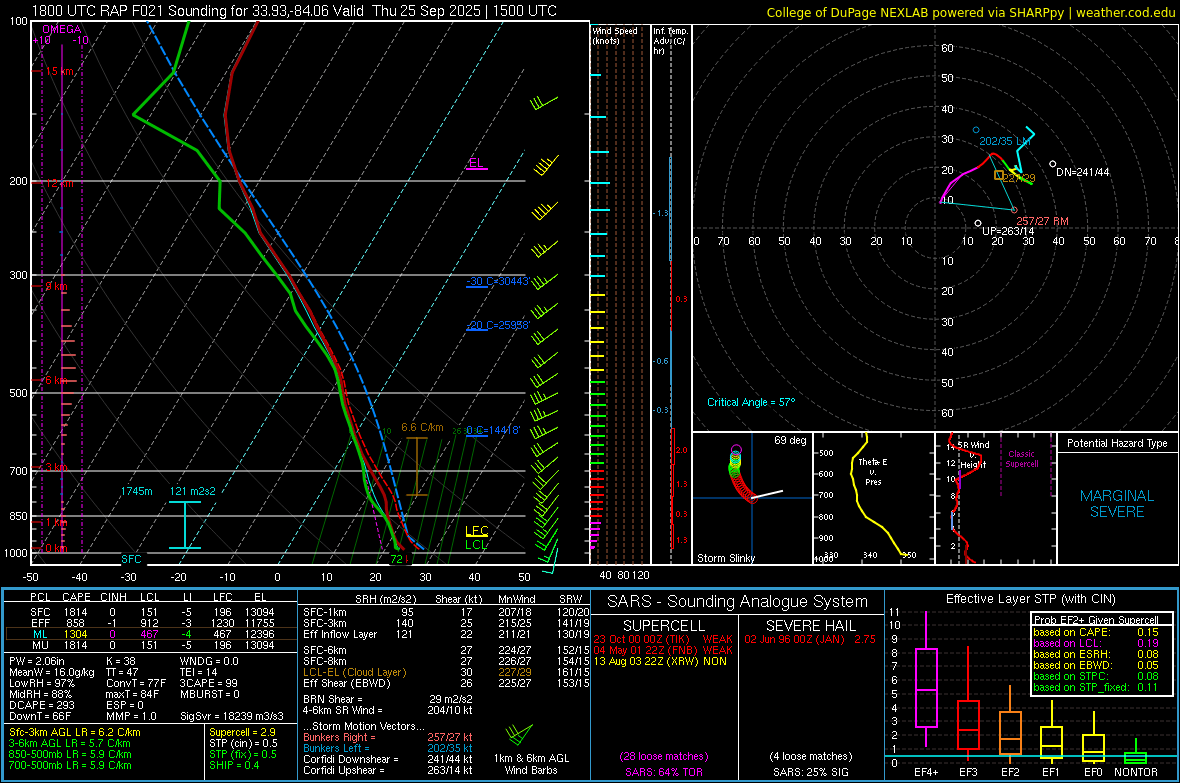Click the 121 m2s2 label on the skew-T
Image resolution: width=1180 pixels, height=783 pixels.
click(192, 491)
